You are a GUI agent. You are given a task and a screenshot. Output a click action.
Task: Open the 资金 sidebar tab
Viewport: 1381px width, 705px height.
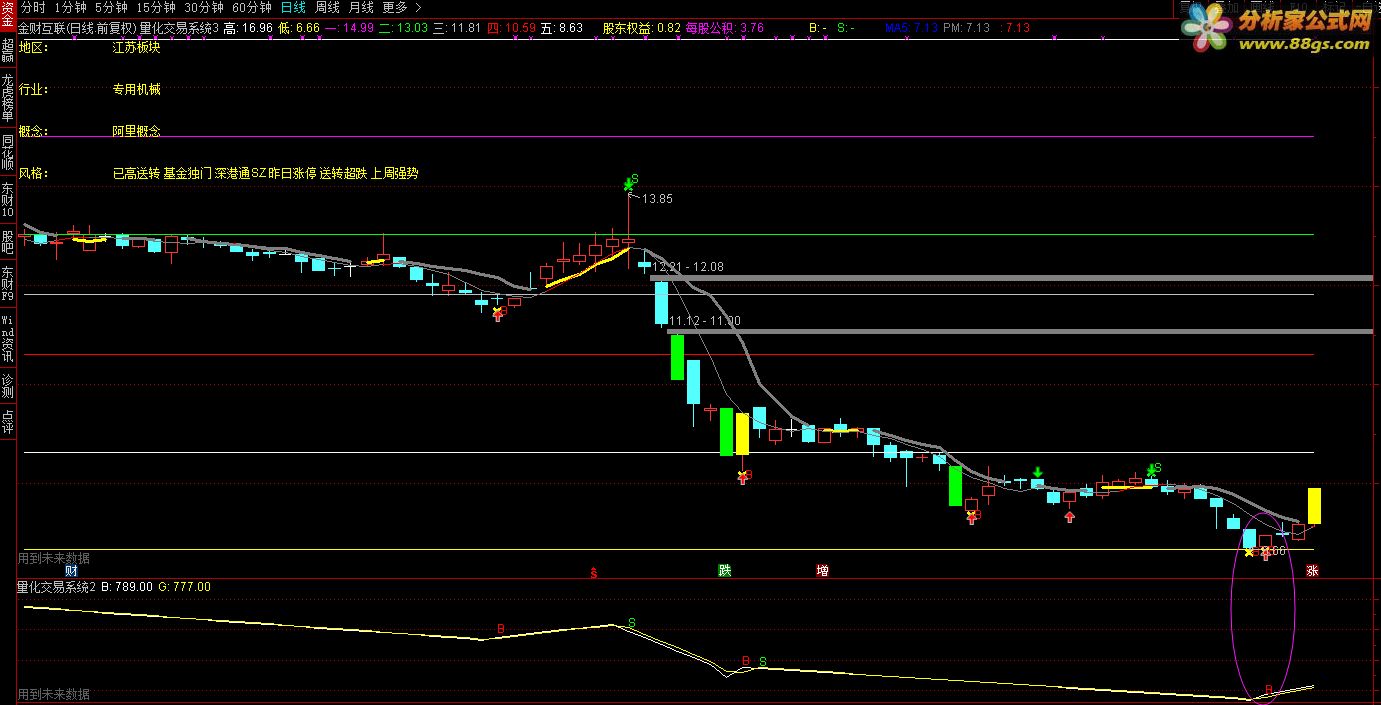click(7, 16)
